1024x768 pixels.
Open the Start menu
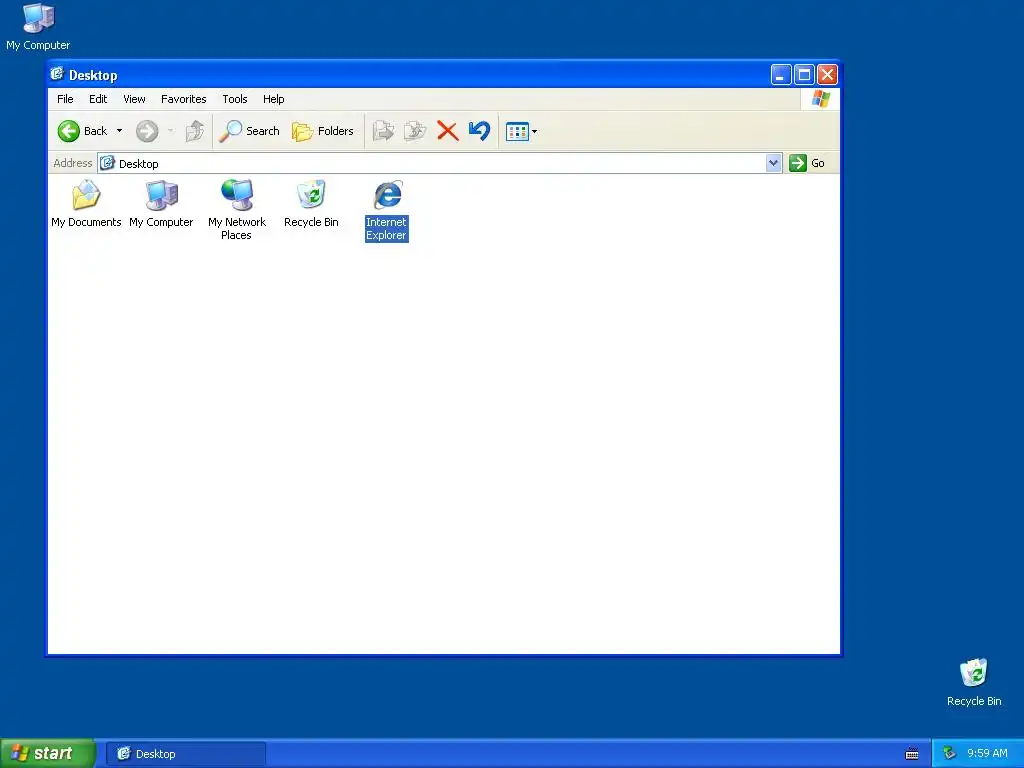tap(47, 754)
